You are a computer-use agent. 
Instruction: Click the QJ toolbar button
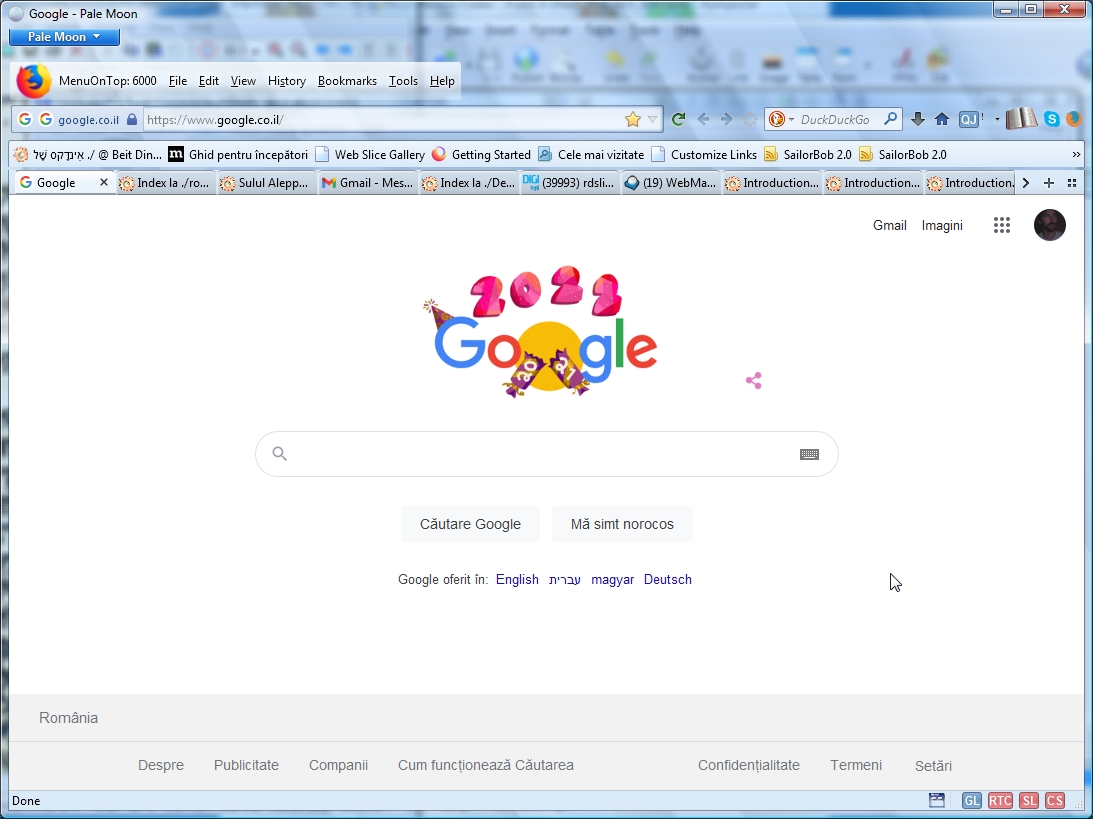click(968, 119)
